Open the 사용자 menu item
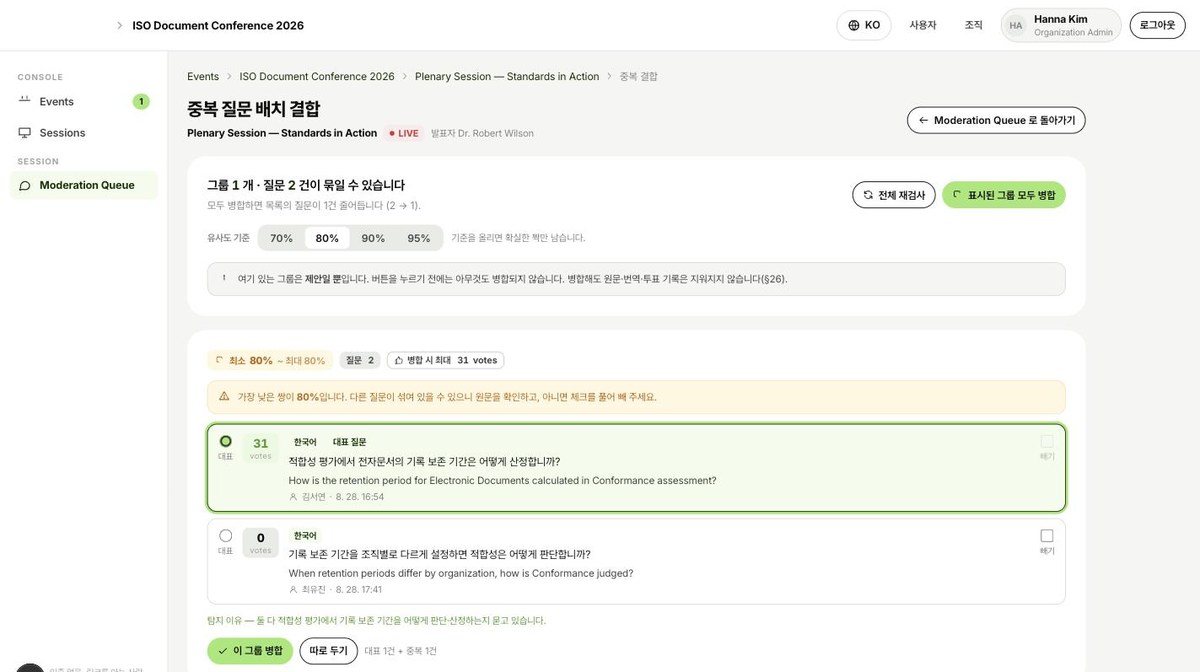 click(923, 25)
